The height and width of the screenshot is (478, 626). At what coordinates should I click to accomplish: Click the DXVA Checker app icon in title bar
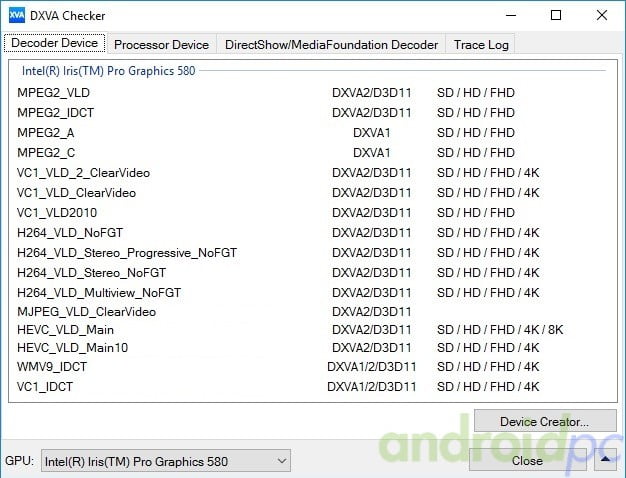point(17,16)
